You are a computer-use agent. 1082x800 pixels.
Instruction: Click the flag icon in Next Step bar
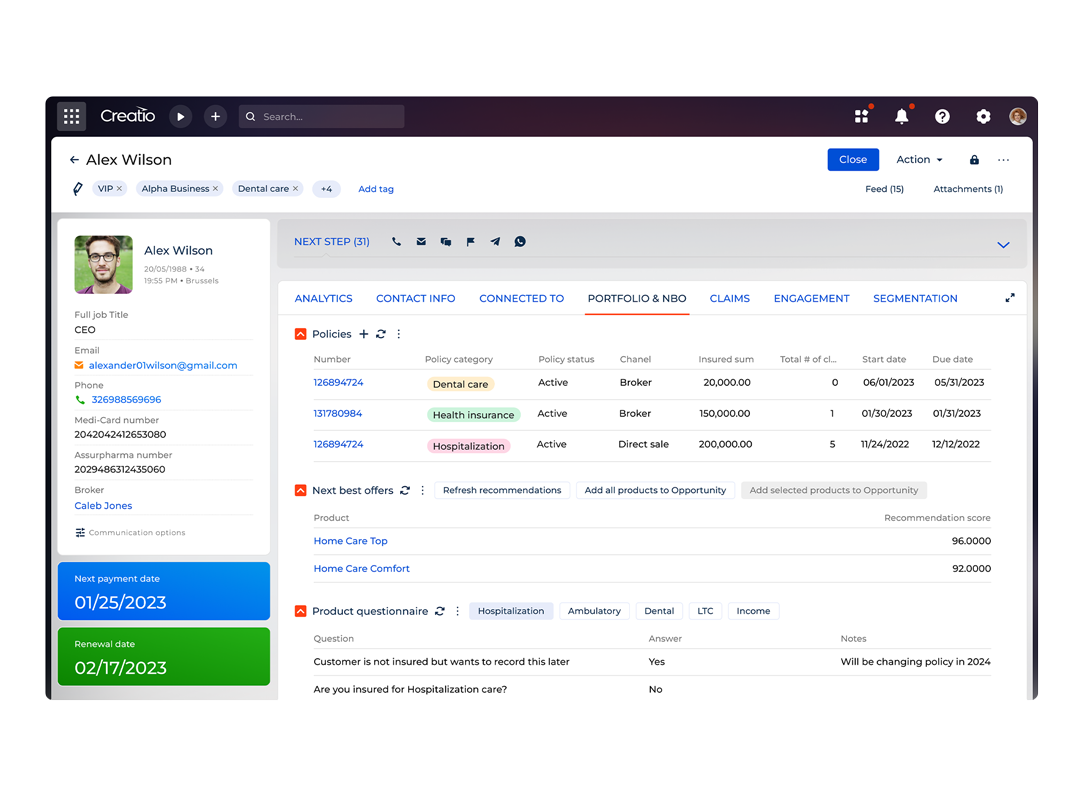pos(471,242)
